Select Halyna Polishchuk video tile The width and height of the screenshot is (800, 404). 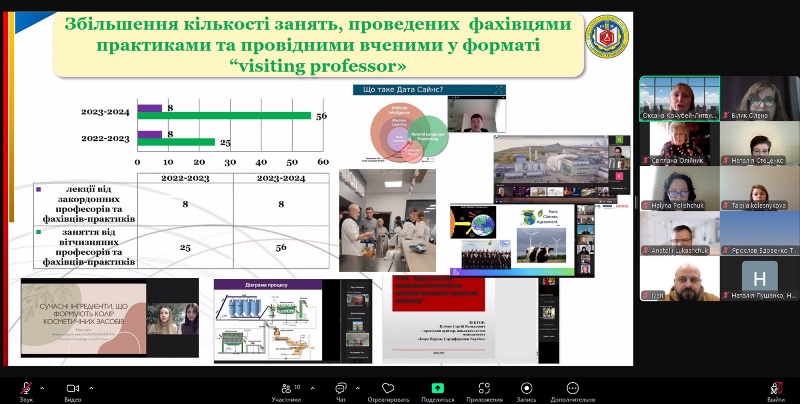tap(680, 188)
